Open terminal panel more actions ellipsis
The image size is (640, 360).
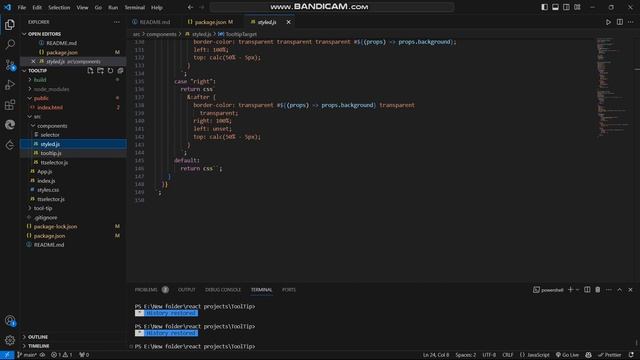click(x=609, y=290)
